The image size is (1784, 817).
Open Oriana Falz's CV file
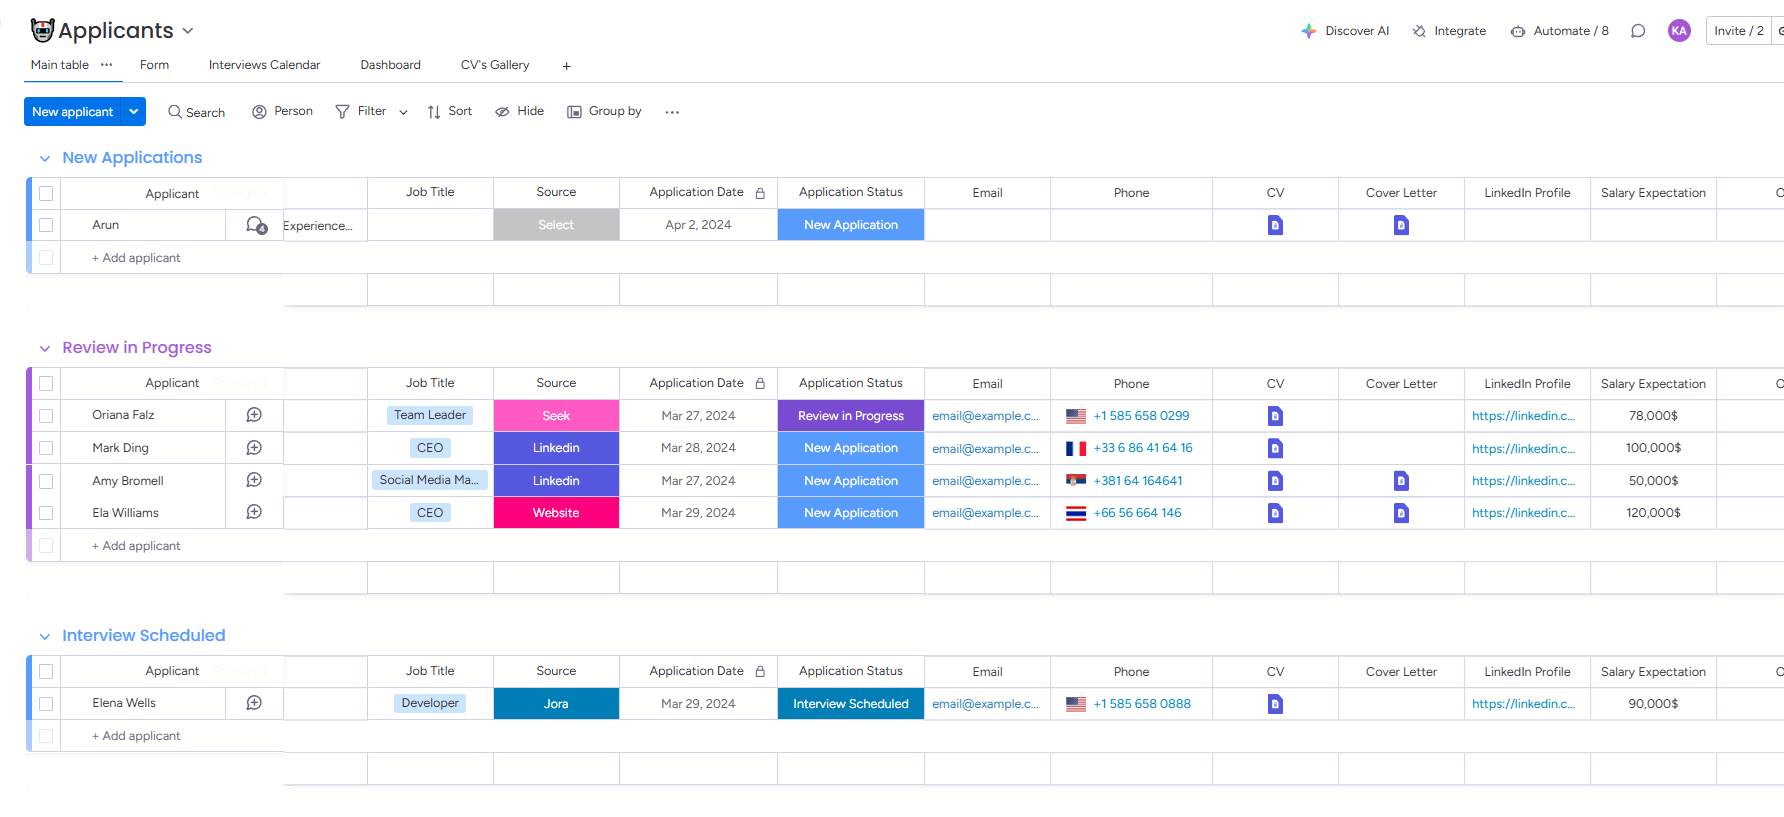click(x=1275, y=415)
